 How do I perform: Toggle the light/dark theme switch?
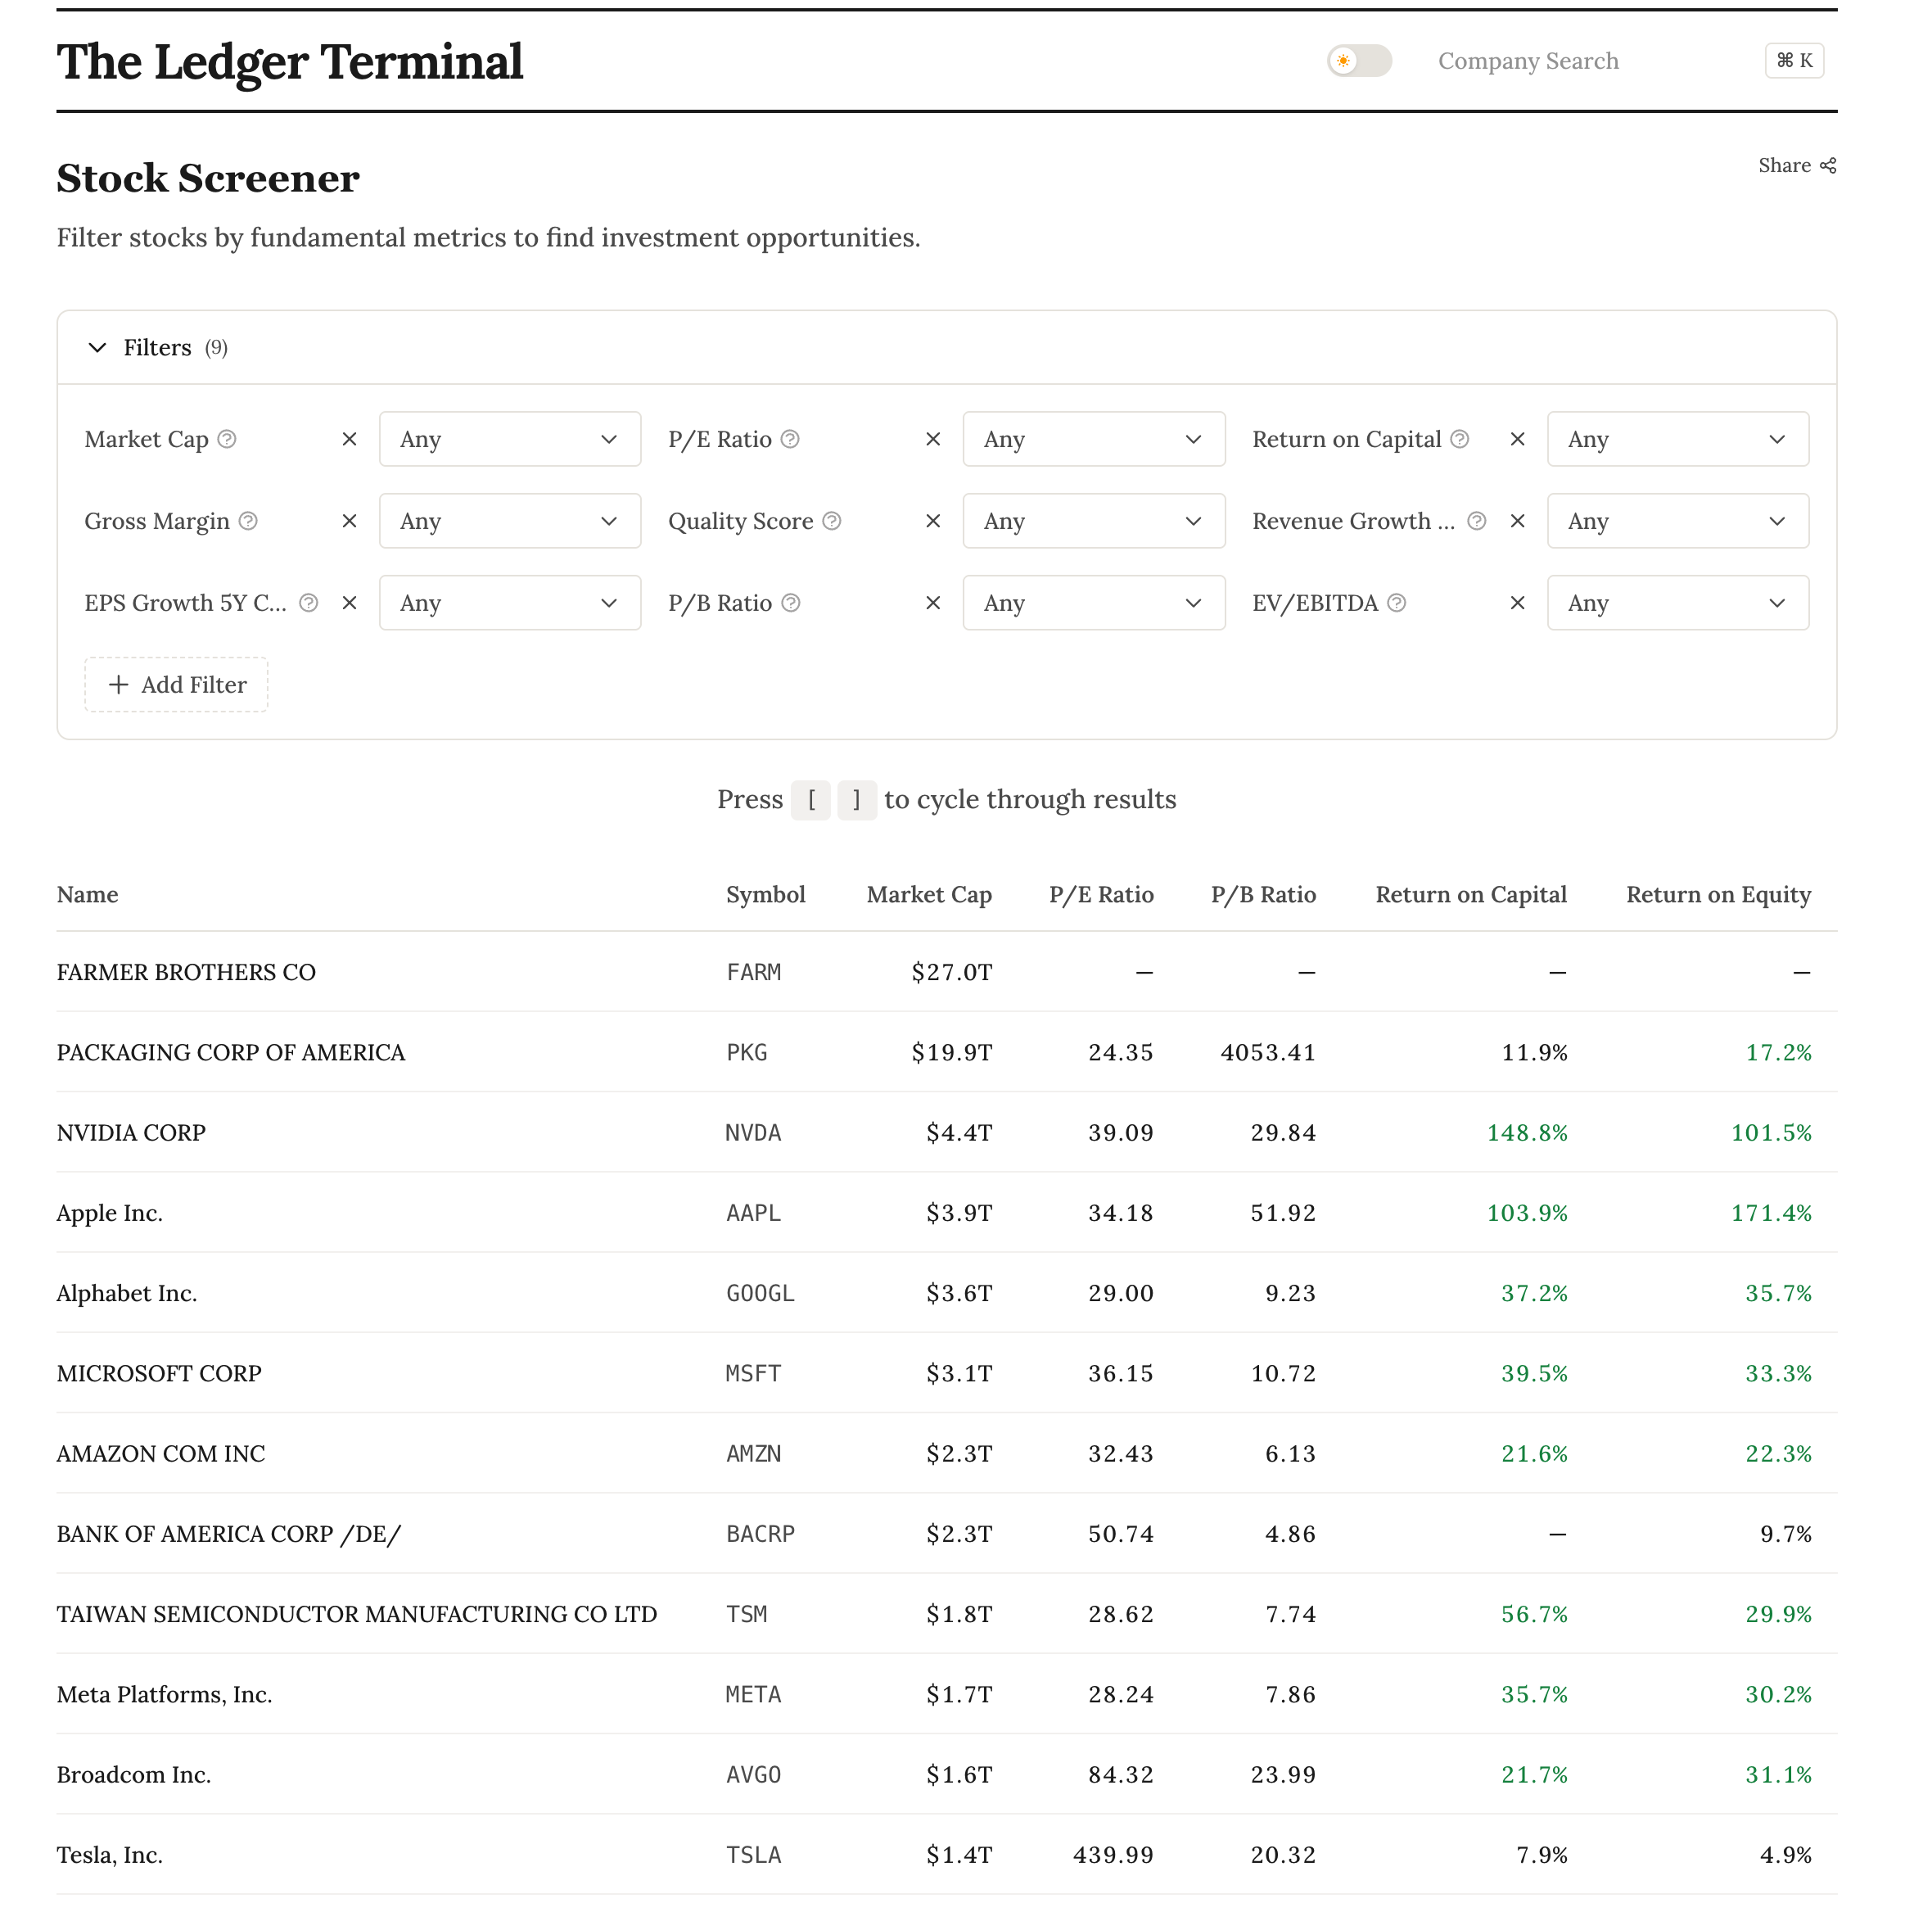1359,61
